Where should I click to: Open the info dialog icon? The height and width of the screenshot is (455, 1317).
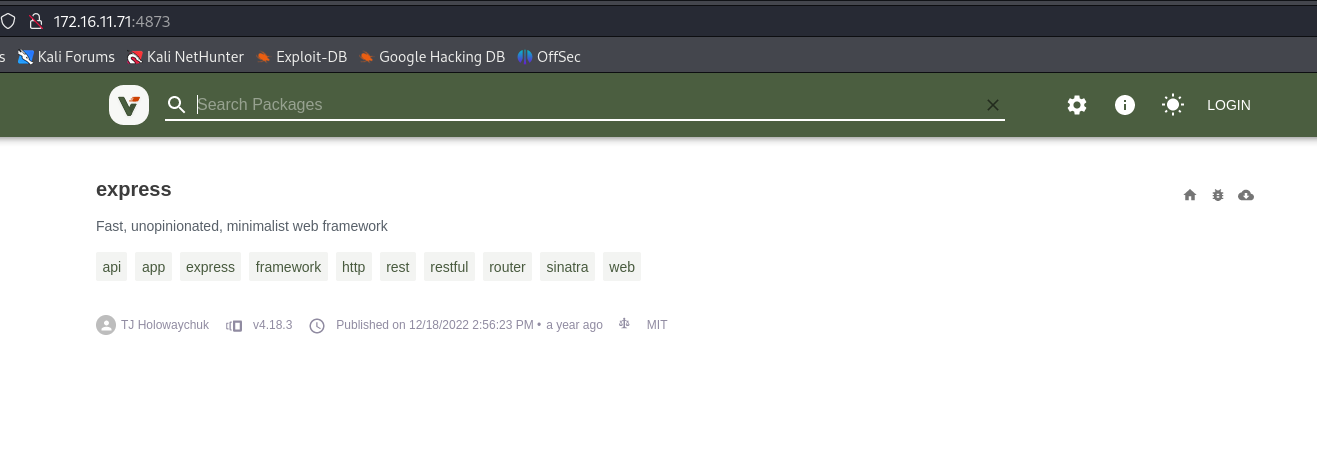click(x=1125, y=105)
